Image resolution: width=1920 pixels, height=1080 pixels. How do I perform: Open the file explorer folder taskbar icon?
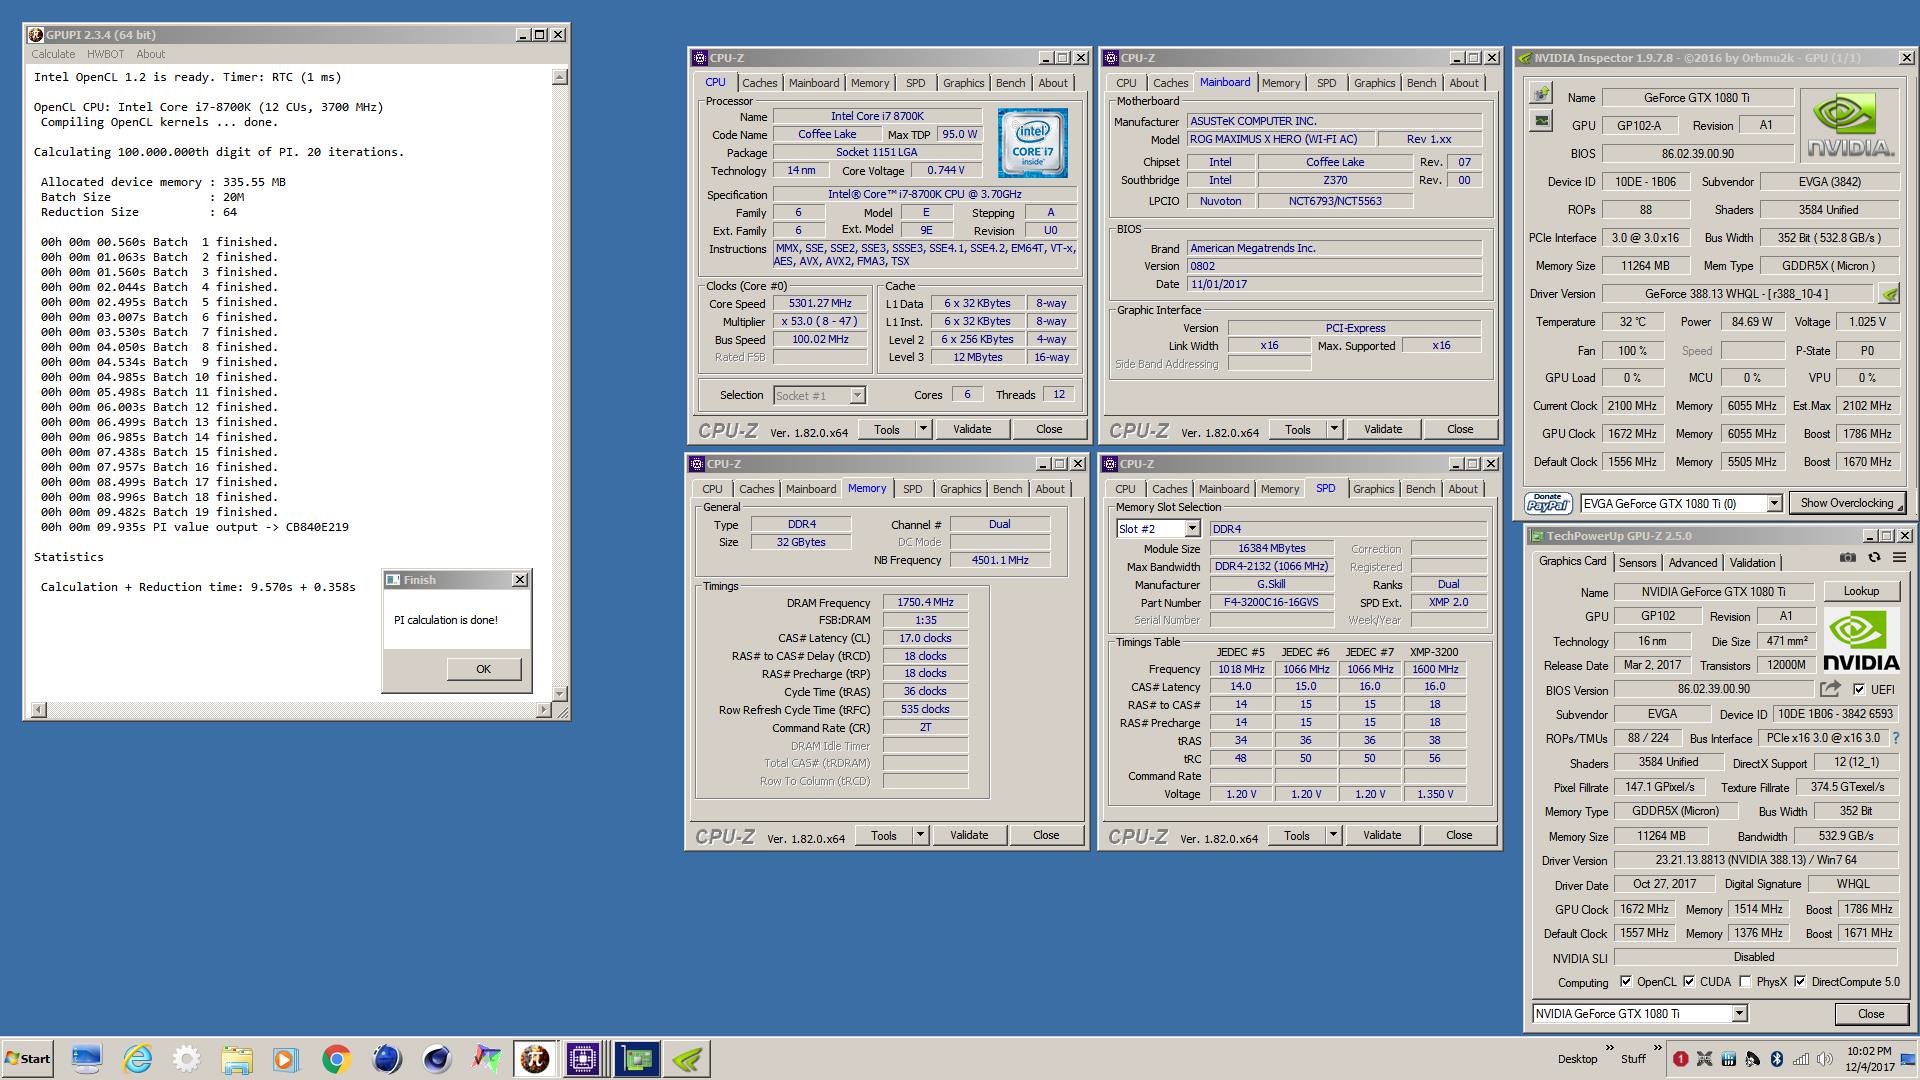[237, 1058]
